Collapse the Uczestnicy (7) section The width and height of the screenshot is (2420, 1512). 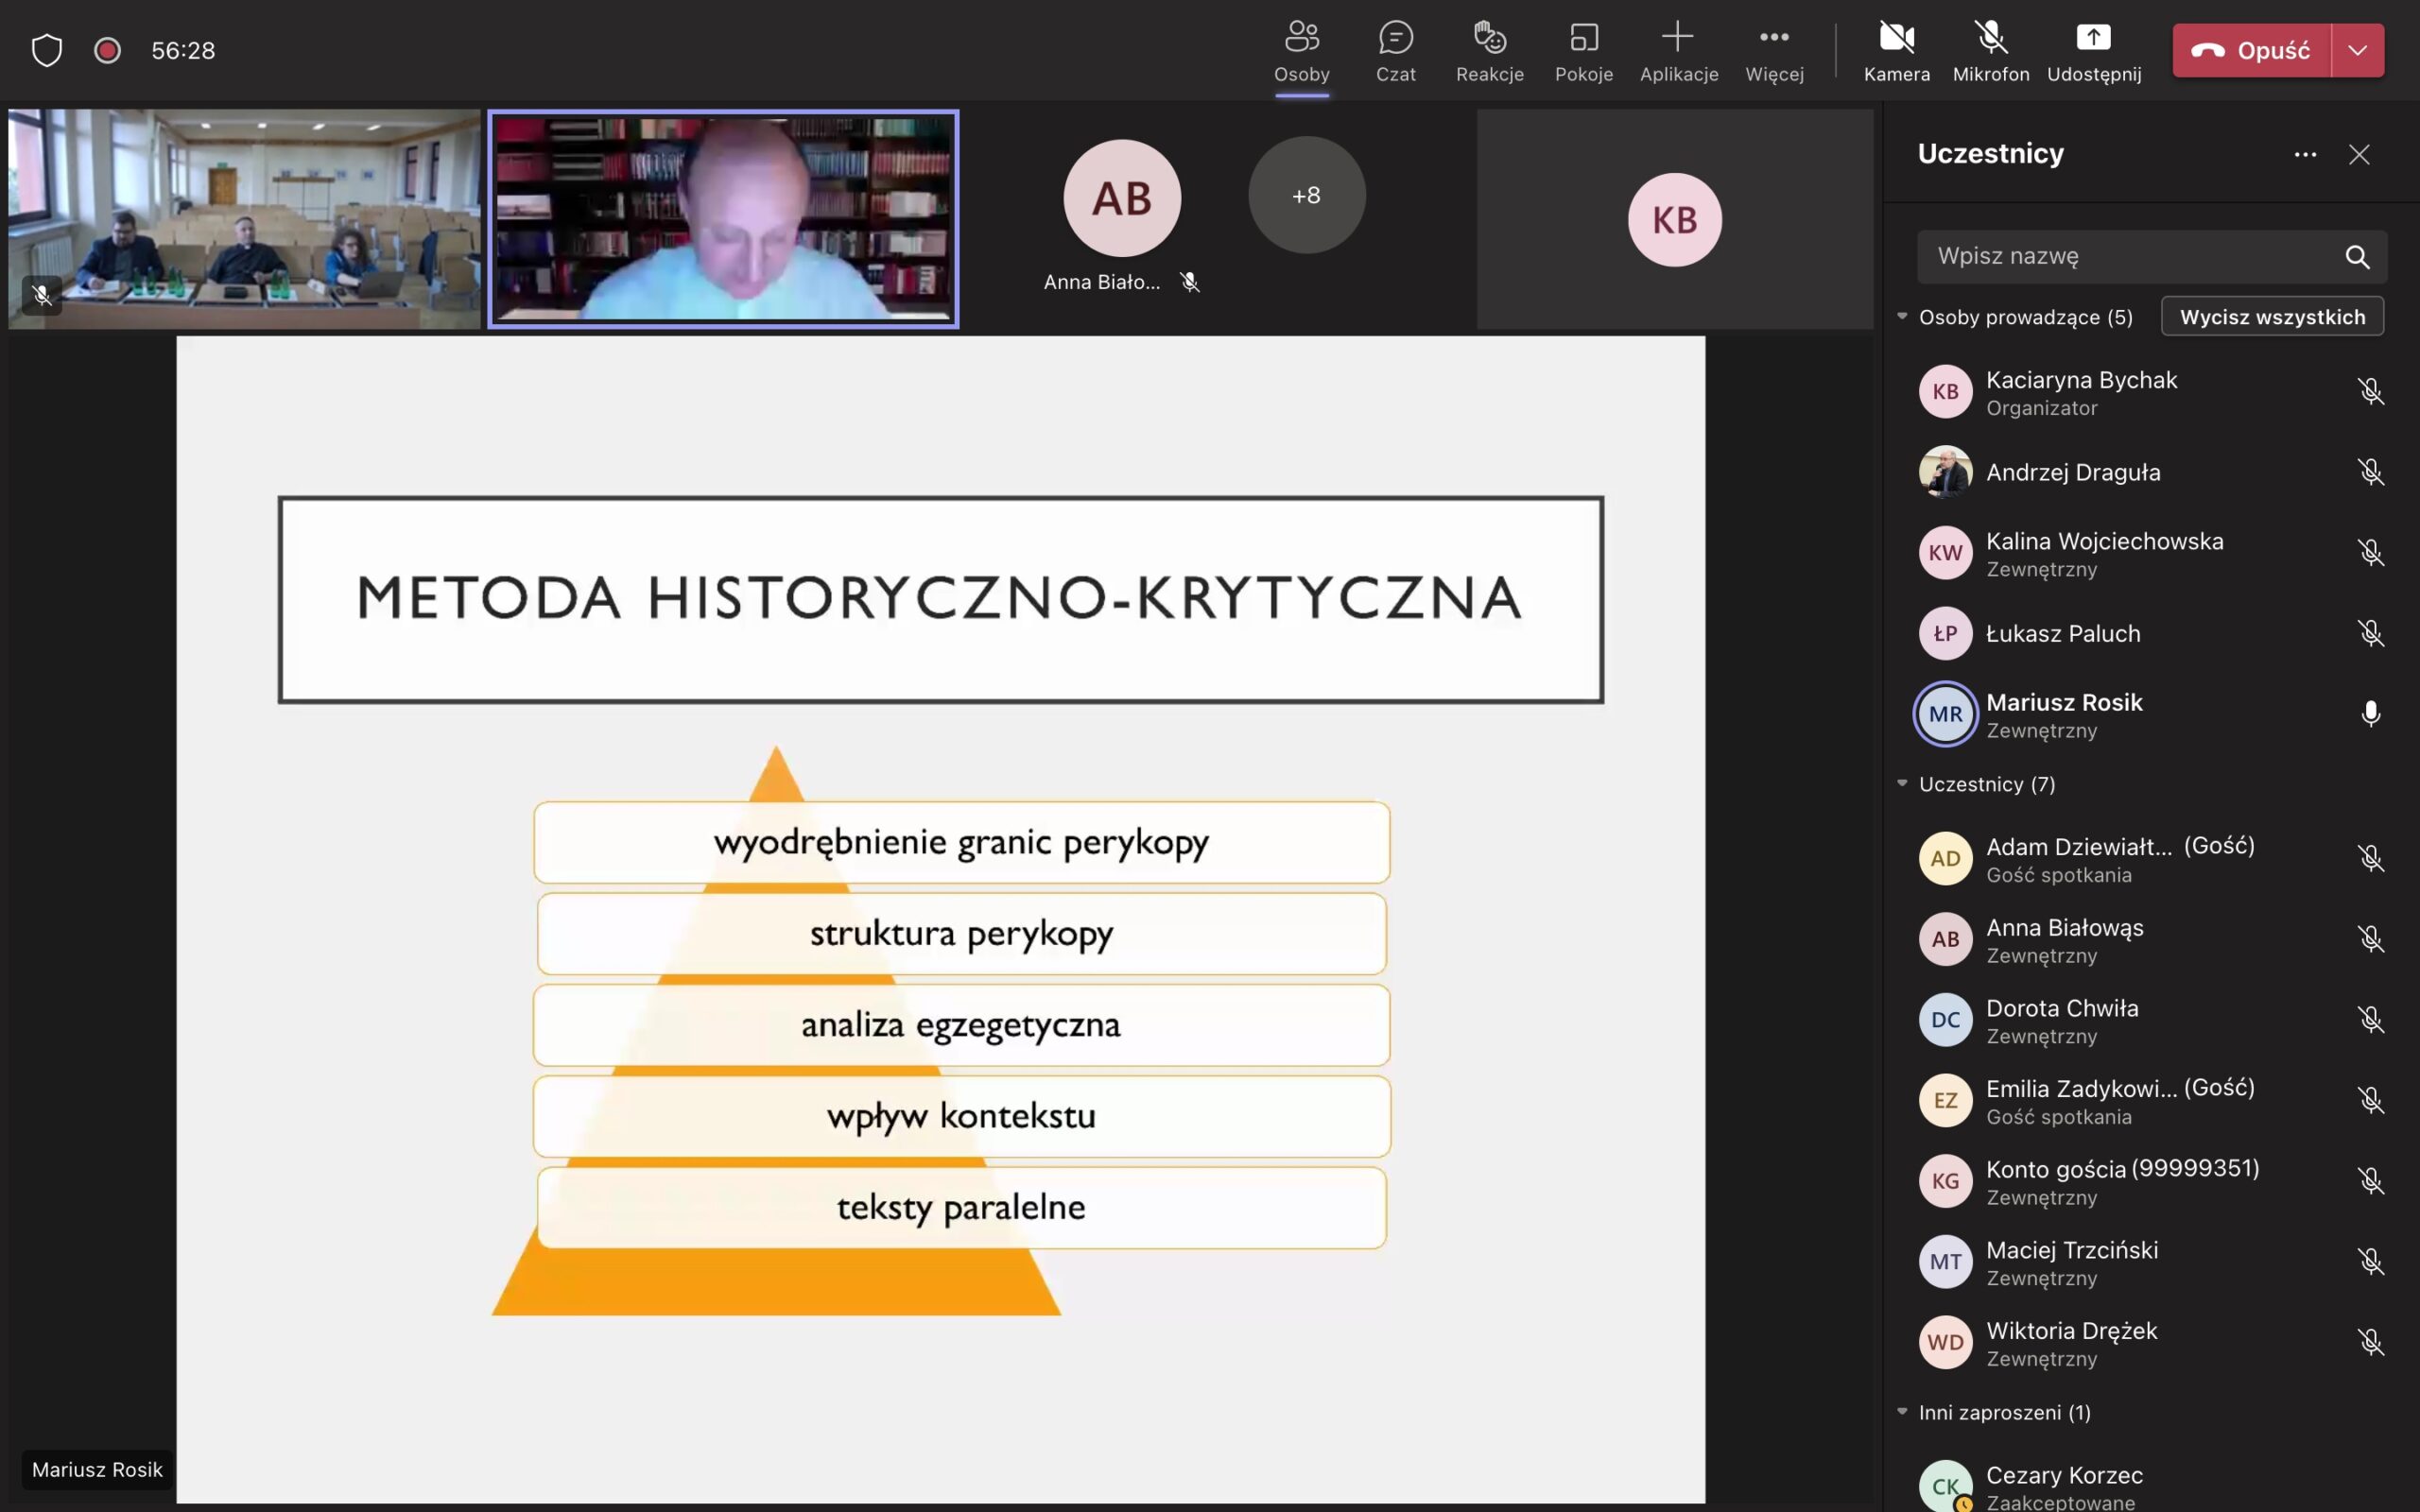[1902, 784]
